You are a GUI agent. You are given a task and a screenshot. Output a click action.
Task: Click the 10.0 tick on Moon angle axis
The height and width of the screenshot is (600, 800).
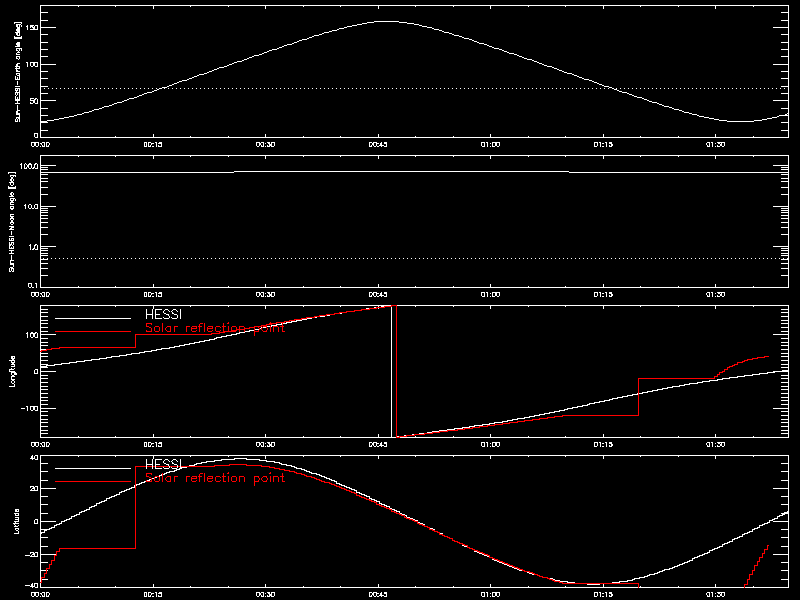point(31,207)
